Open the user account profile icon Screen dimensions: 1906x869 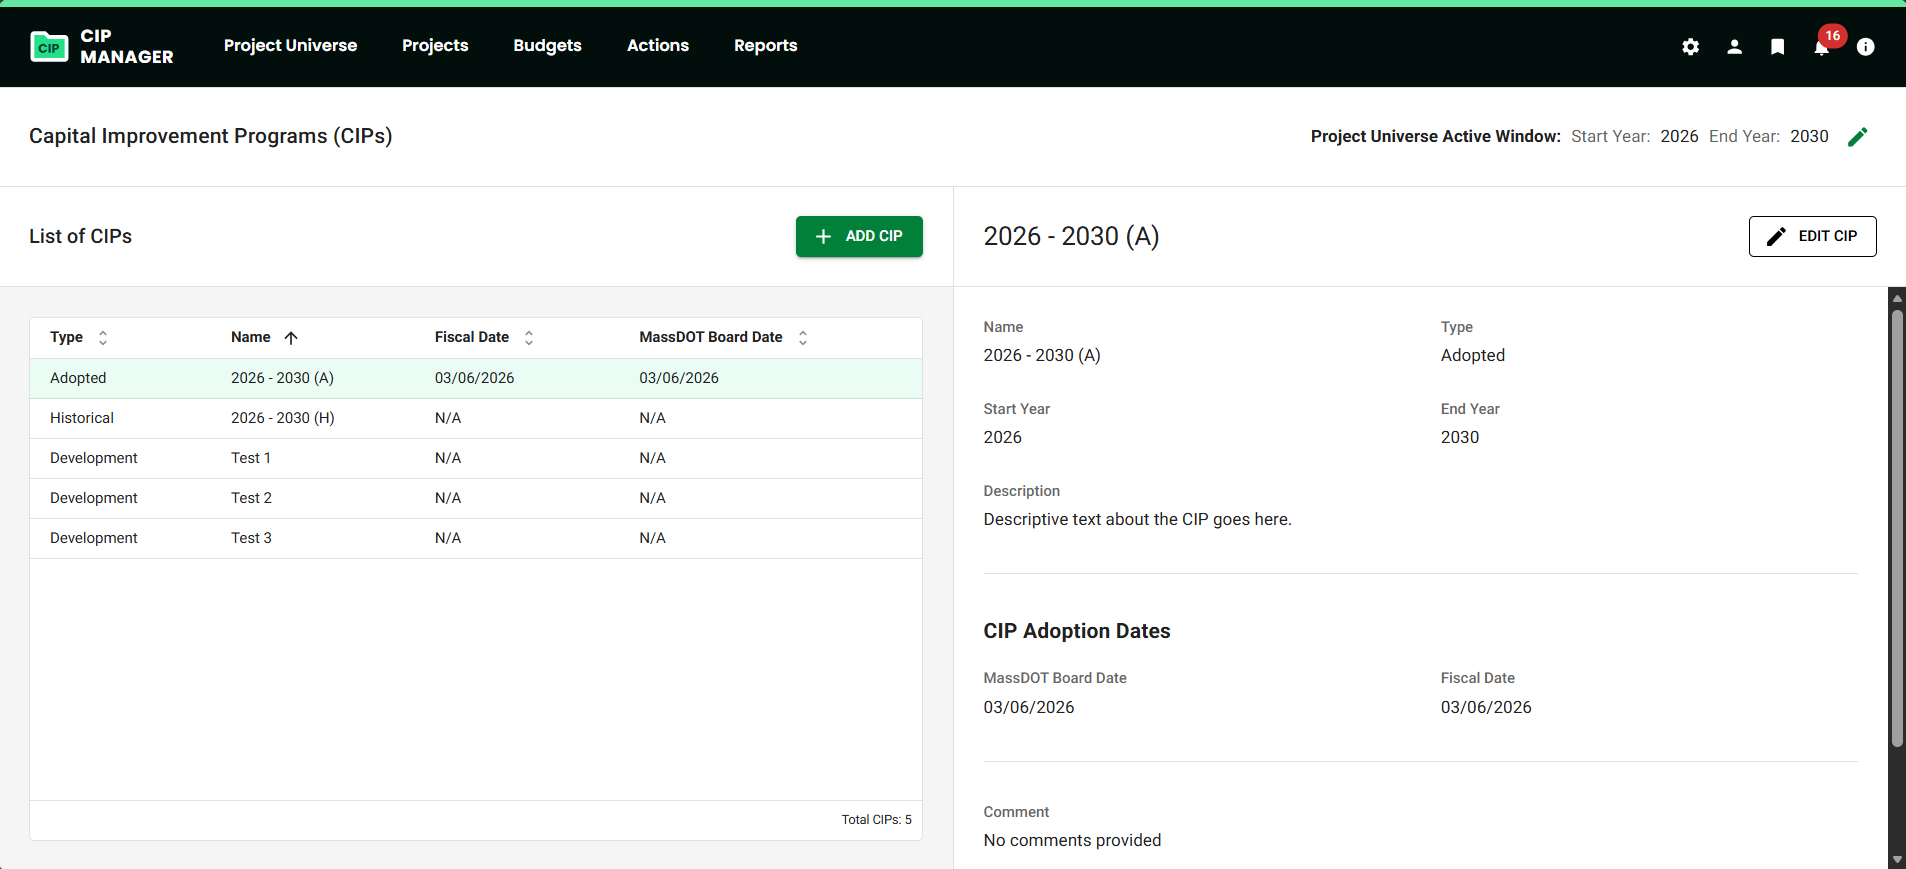(1734, 47)
